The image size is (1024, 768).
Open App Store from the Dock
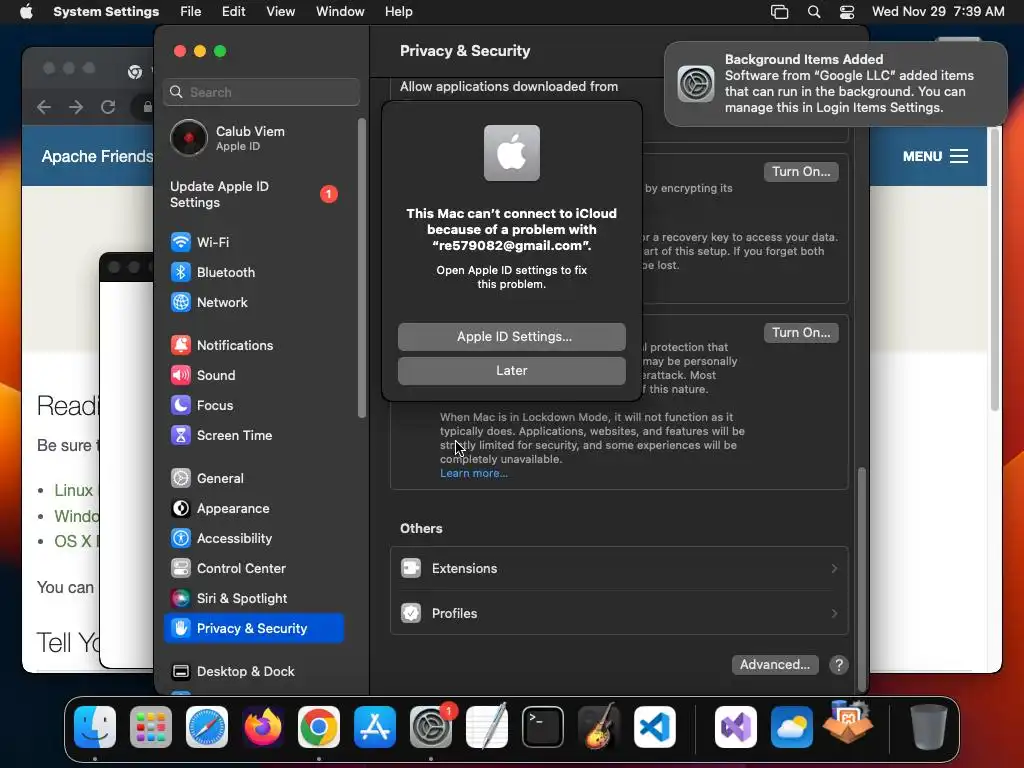375,727
